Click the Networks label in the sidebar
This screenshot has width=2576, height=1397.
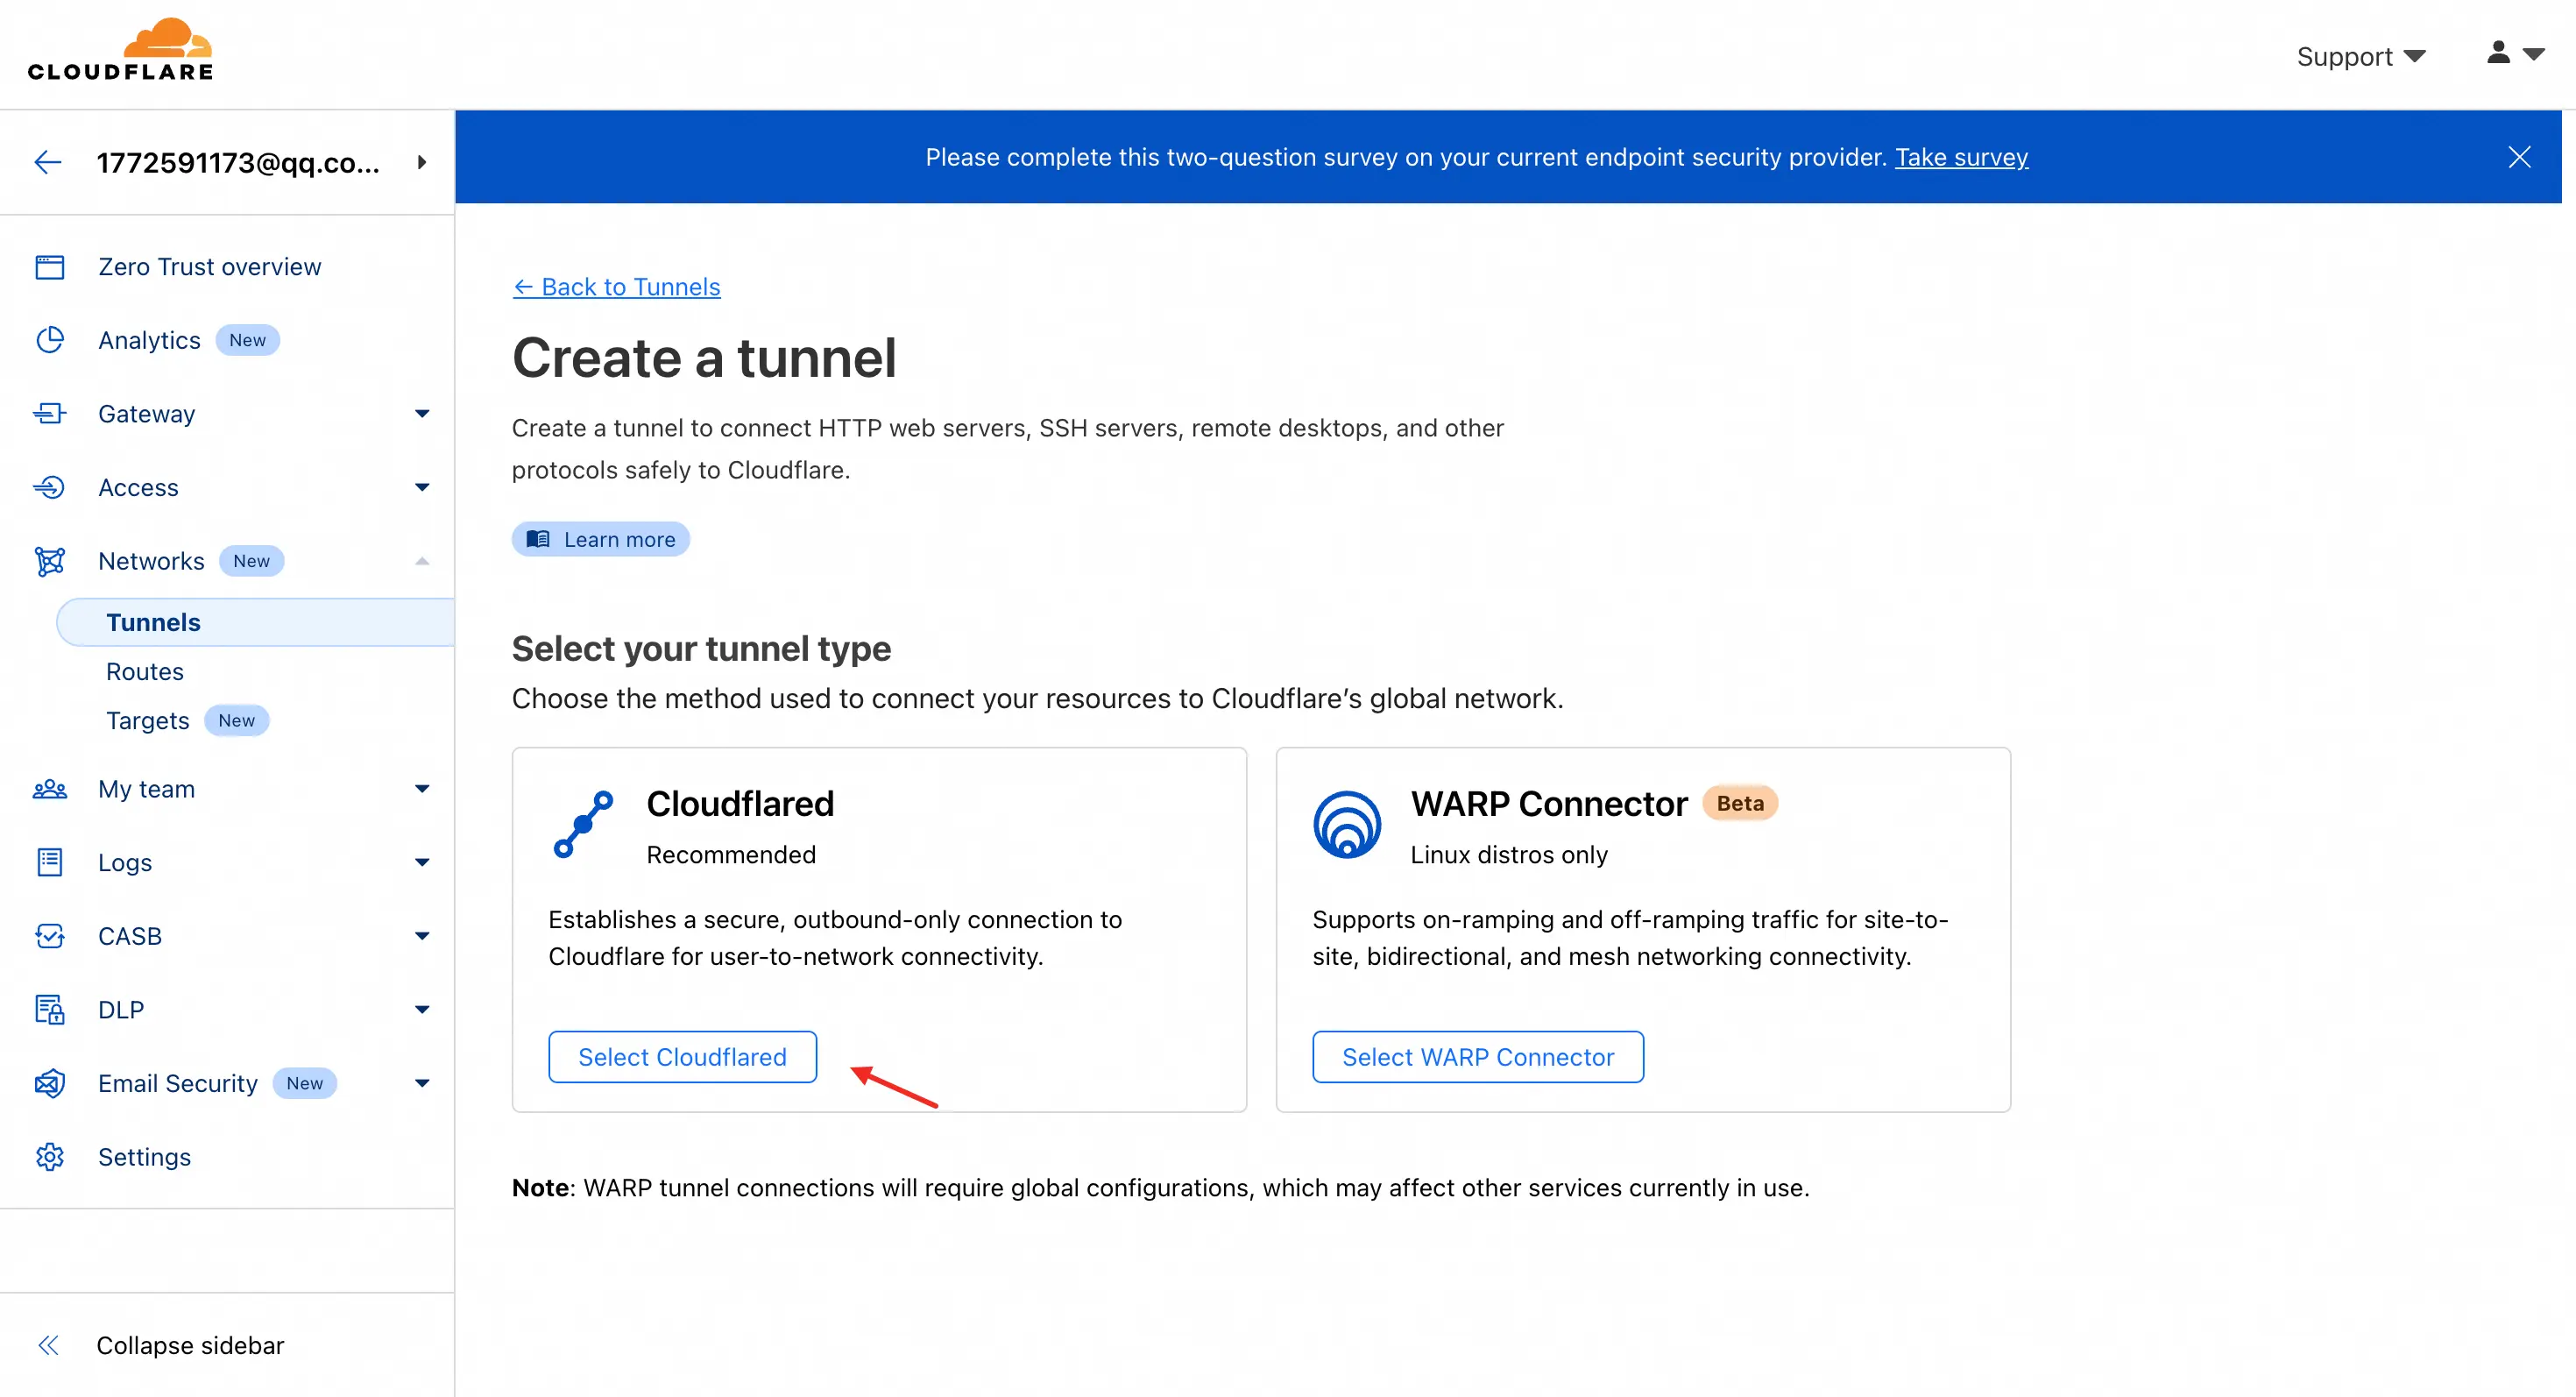point(151,561)
